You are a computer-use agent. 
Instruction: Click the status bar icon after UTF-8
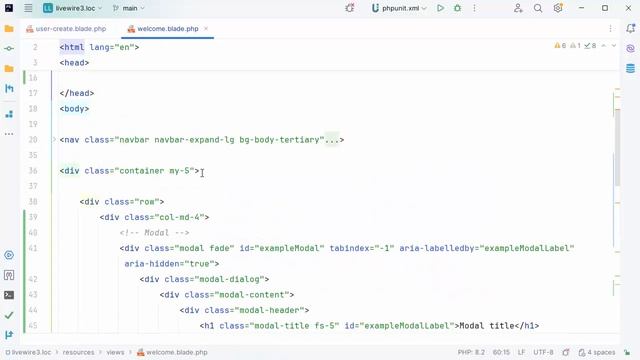tap(566, 352)
